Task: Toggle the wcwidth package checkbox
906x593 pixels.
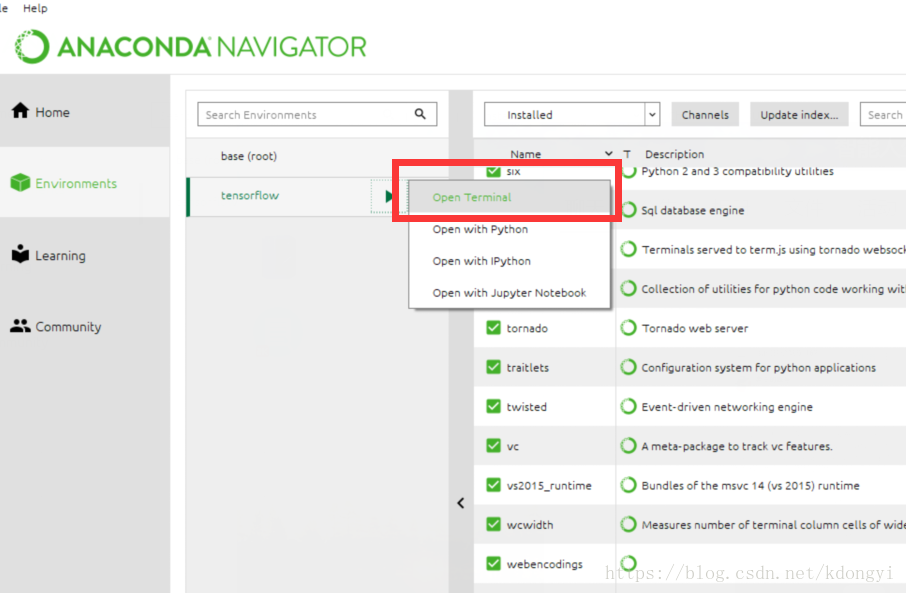Action: (493, 524)
